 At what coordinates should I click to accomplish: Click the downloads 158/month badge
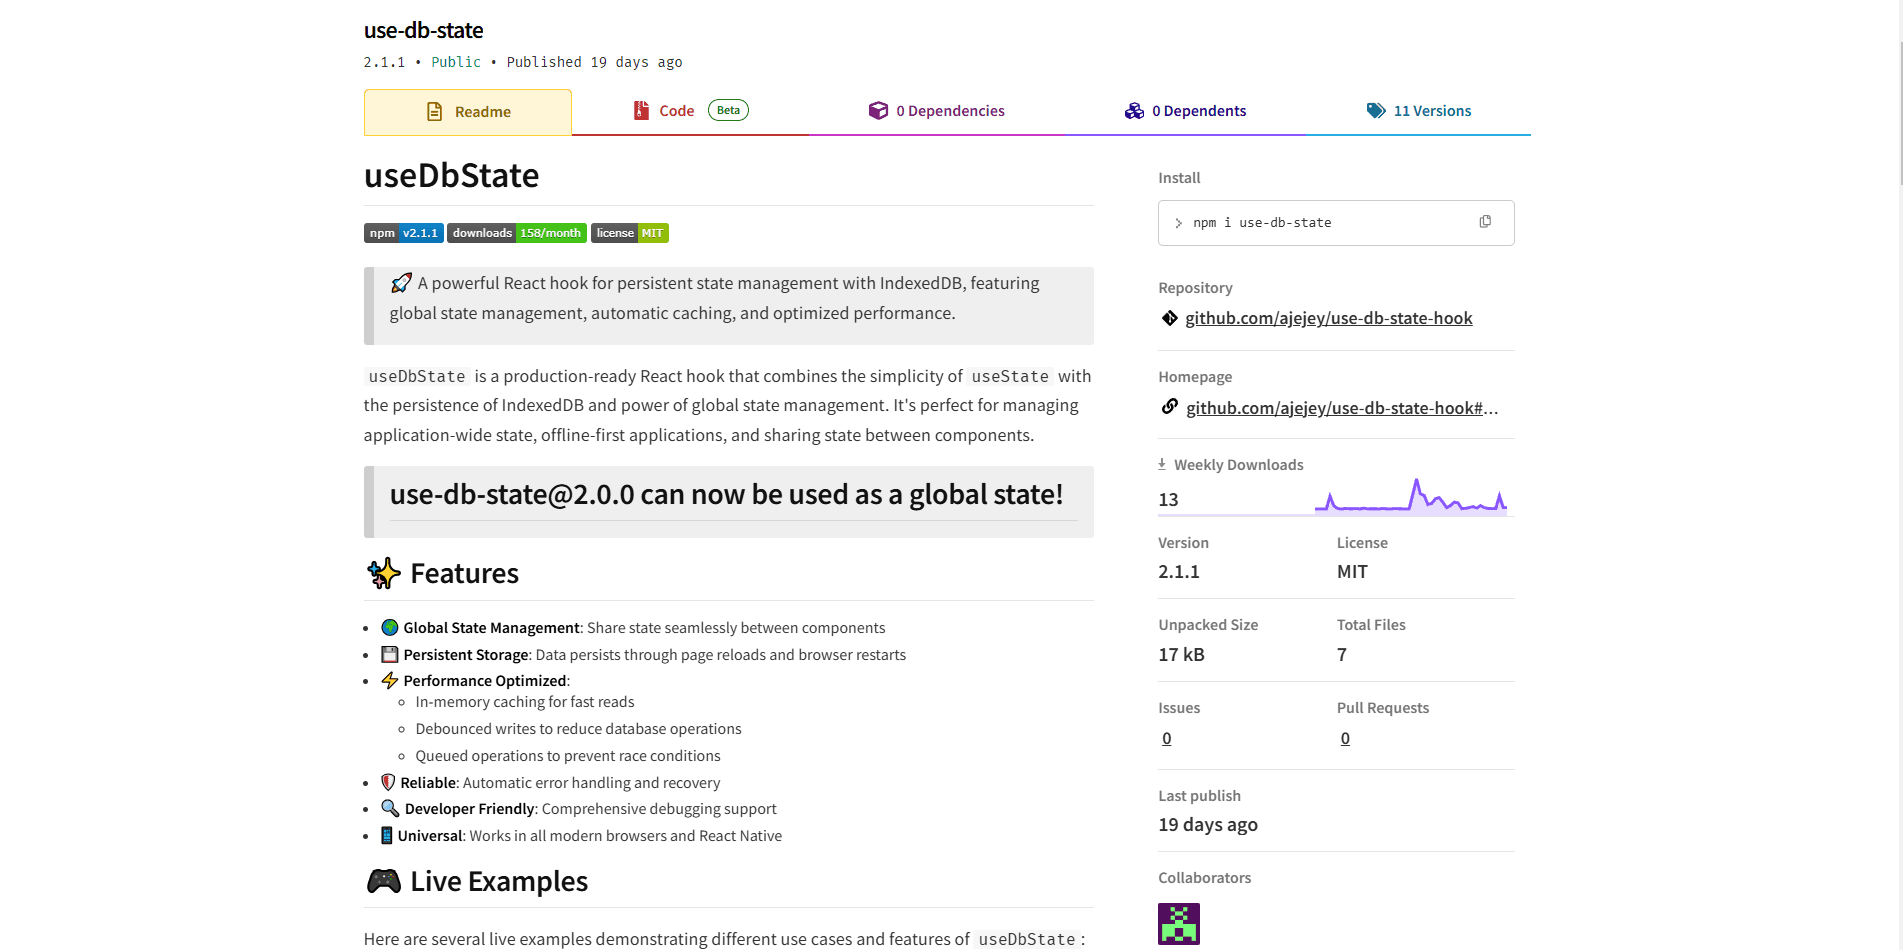pyautogui.click(x=517, y=233)
